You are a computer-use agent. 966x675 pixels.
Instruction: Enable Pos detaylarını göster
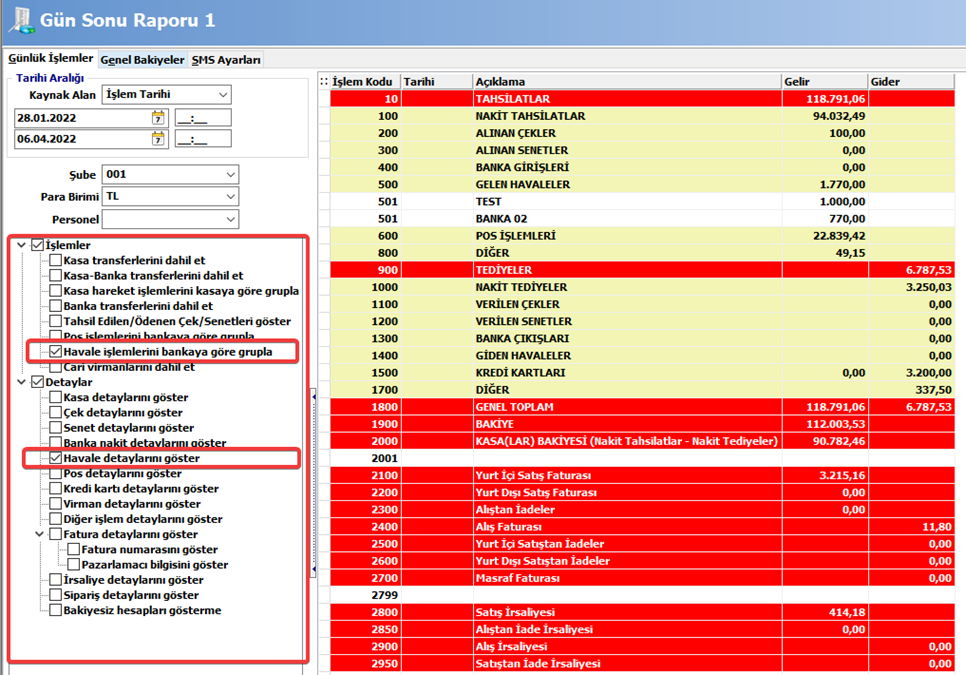(55, 474)
